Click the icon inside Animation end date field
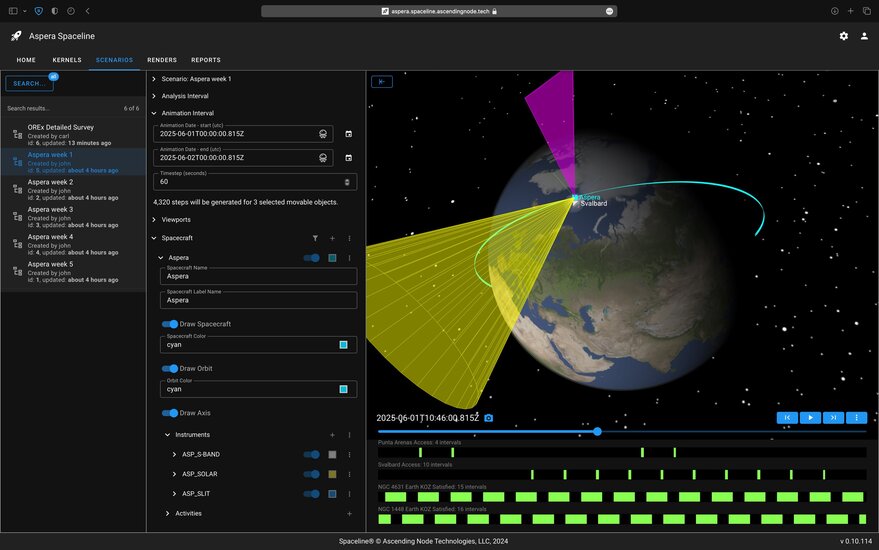Screen dimensions: 879x550 tap(323, 158)
